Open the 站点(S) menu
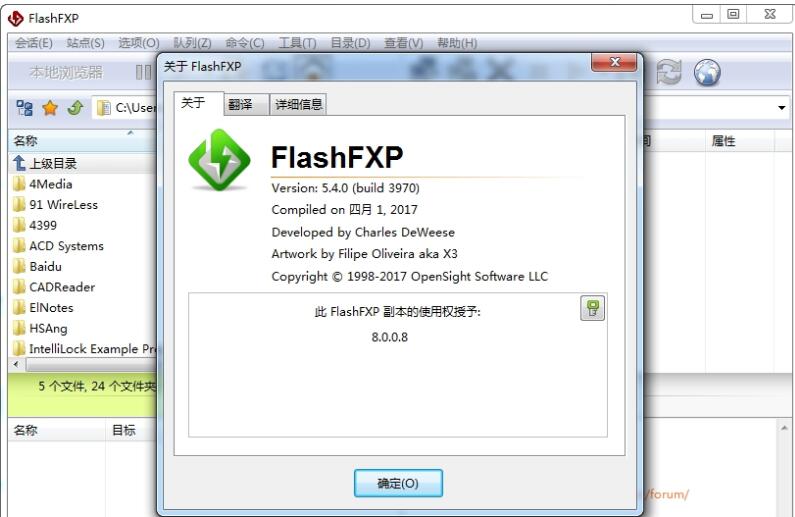 (x=85, y=43)
